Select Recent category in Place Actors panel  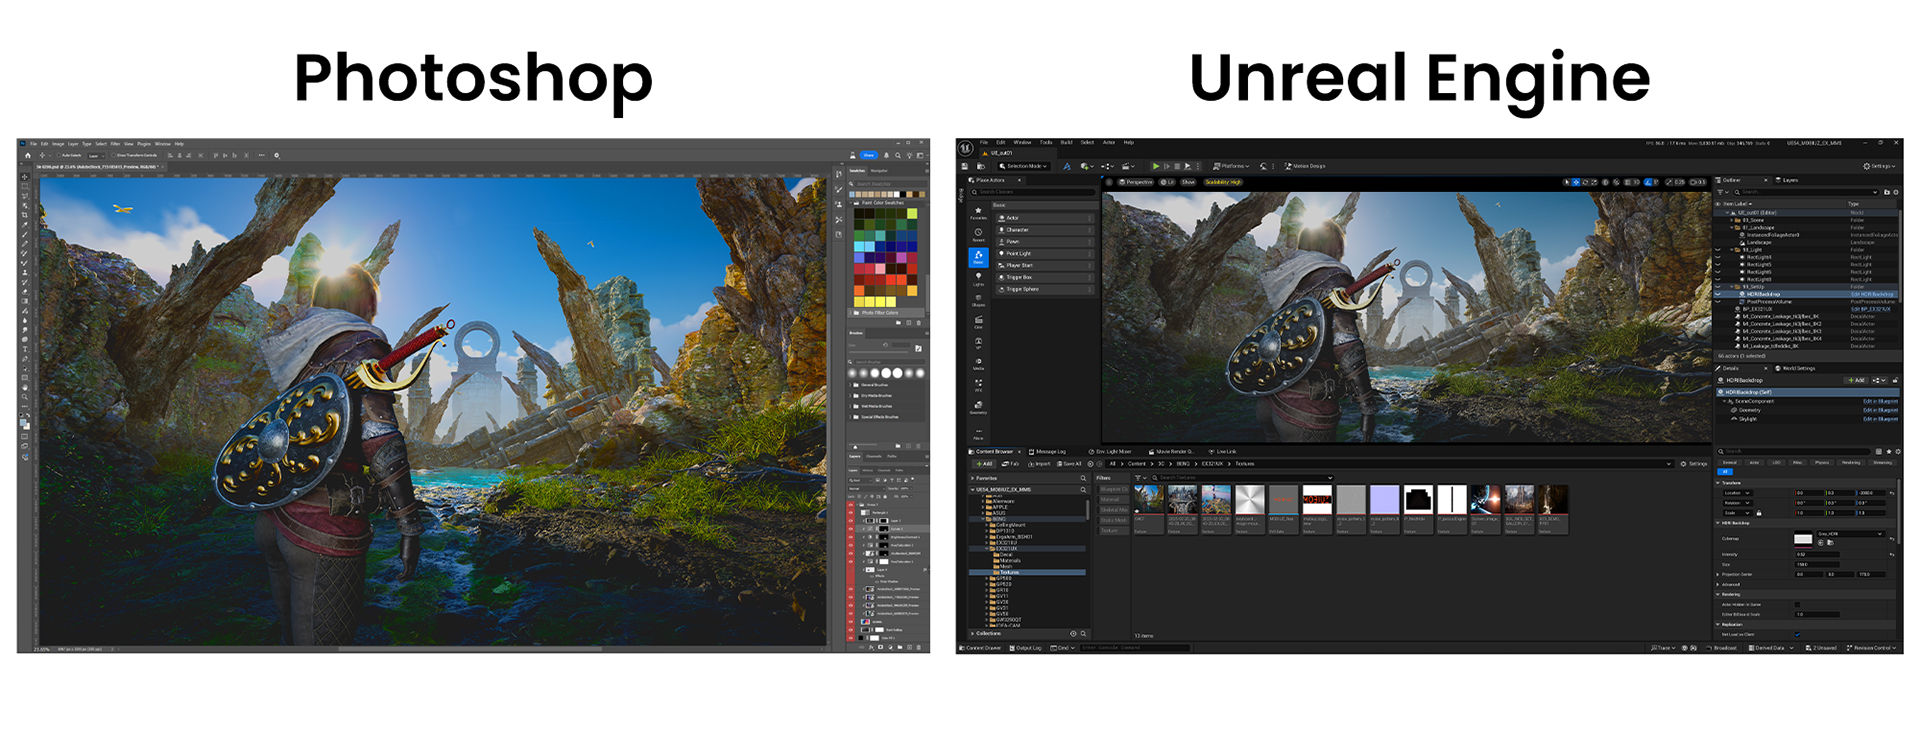[978, 235]
